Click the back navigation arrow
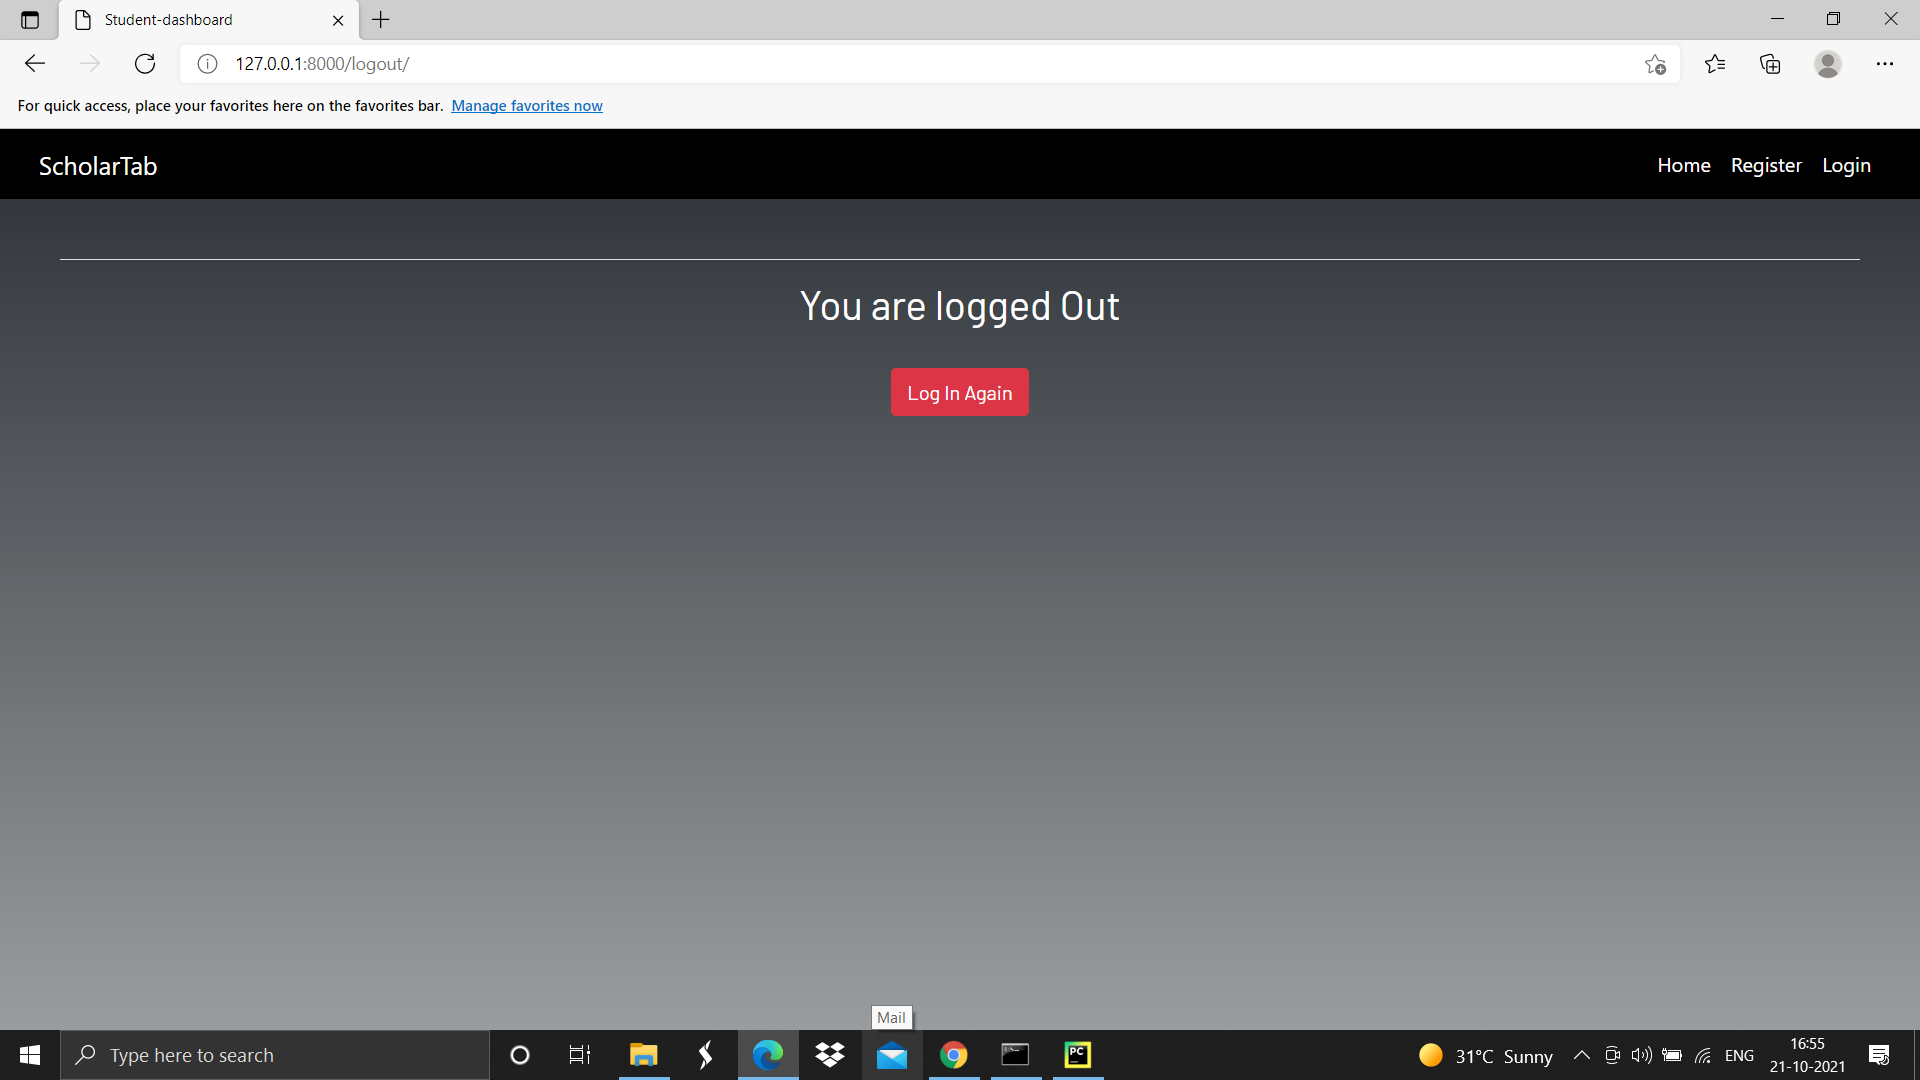This screenshot has height=1080, width=1920. coord(35,63)
